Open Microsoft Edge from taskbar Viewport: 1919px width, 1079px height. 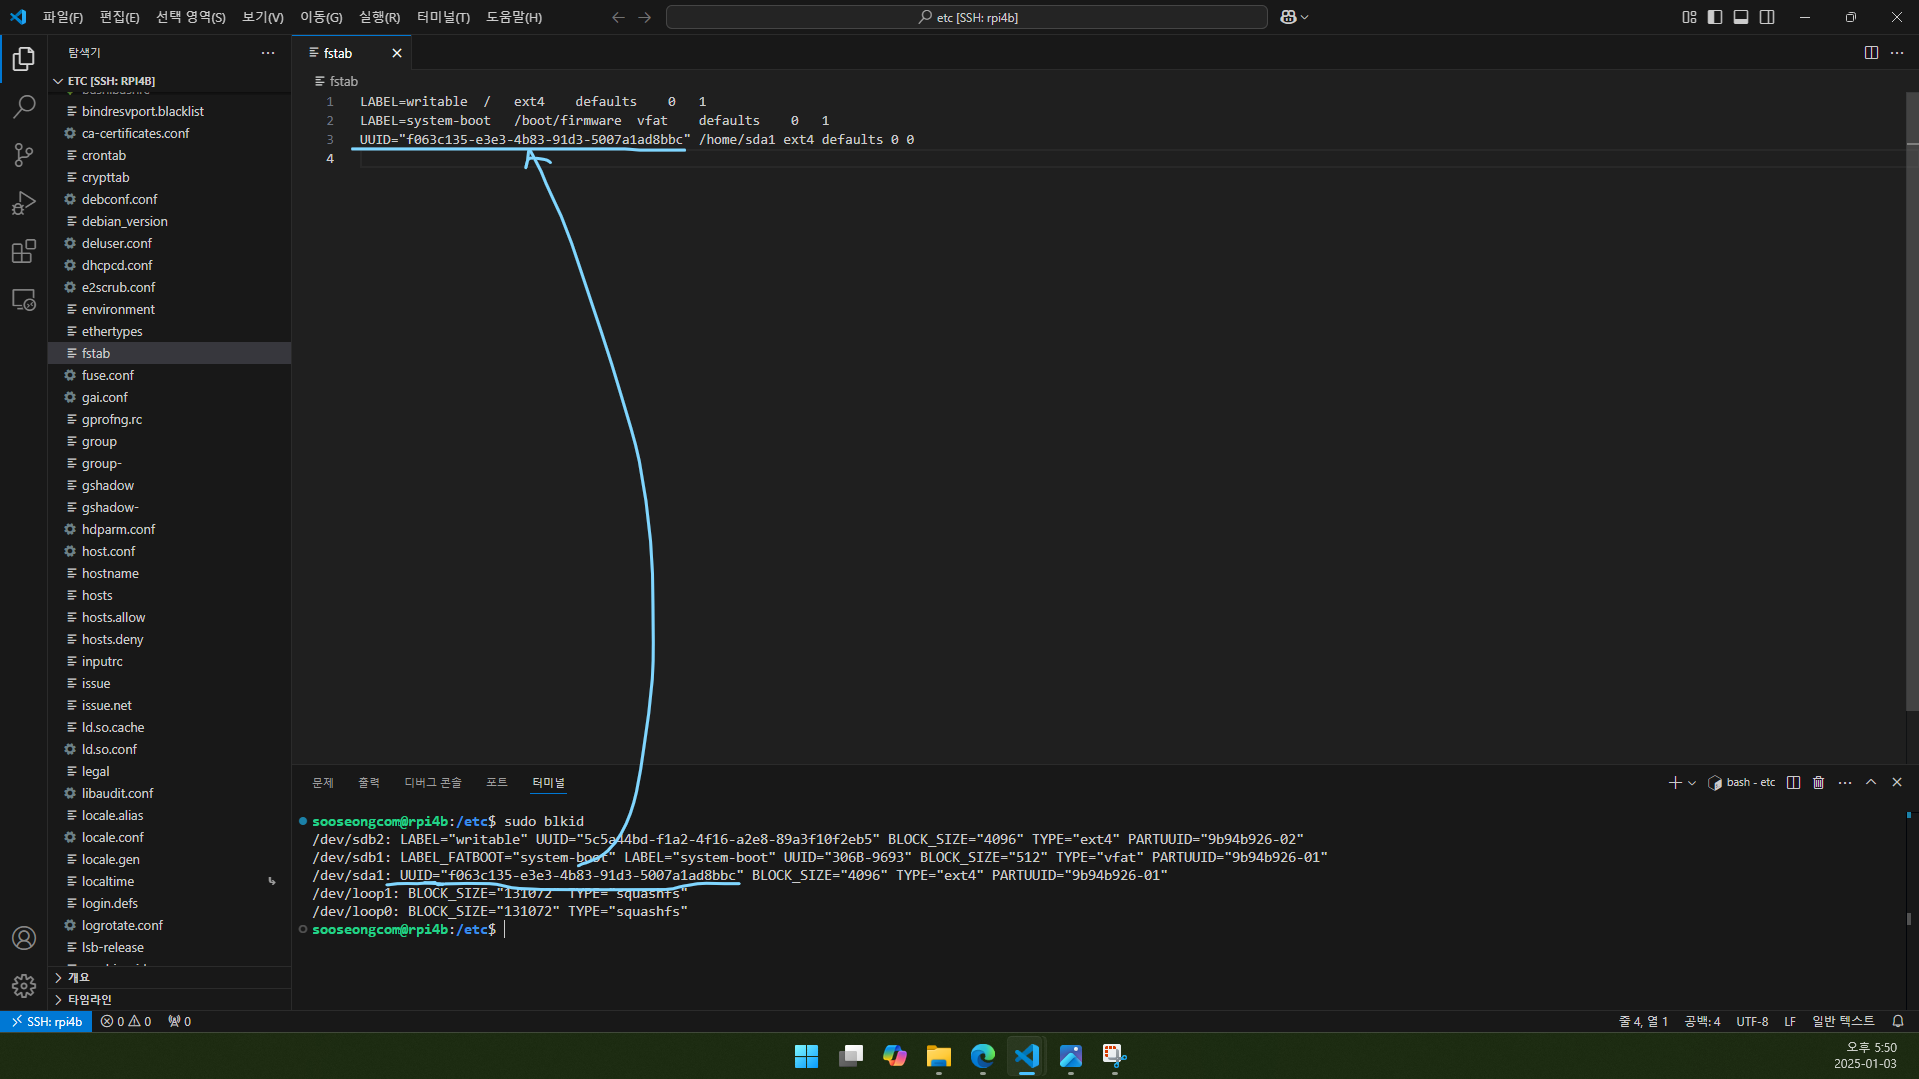click(982, 1056)
